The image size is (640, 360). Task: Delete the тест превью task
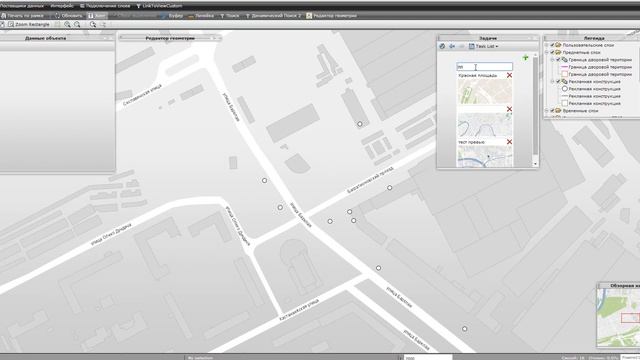tap(509, 142)
